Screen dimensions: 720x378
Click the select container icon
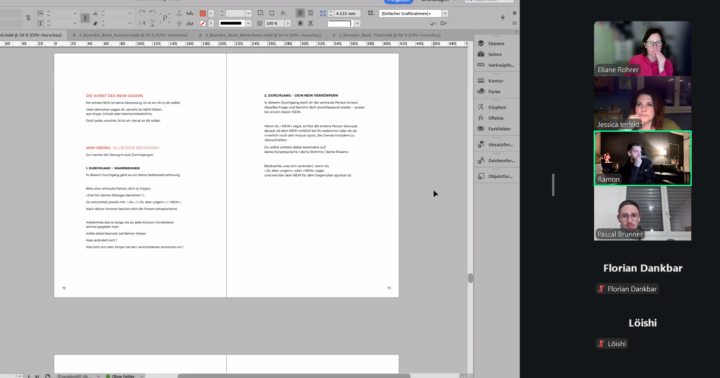click(179, 13)
